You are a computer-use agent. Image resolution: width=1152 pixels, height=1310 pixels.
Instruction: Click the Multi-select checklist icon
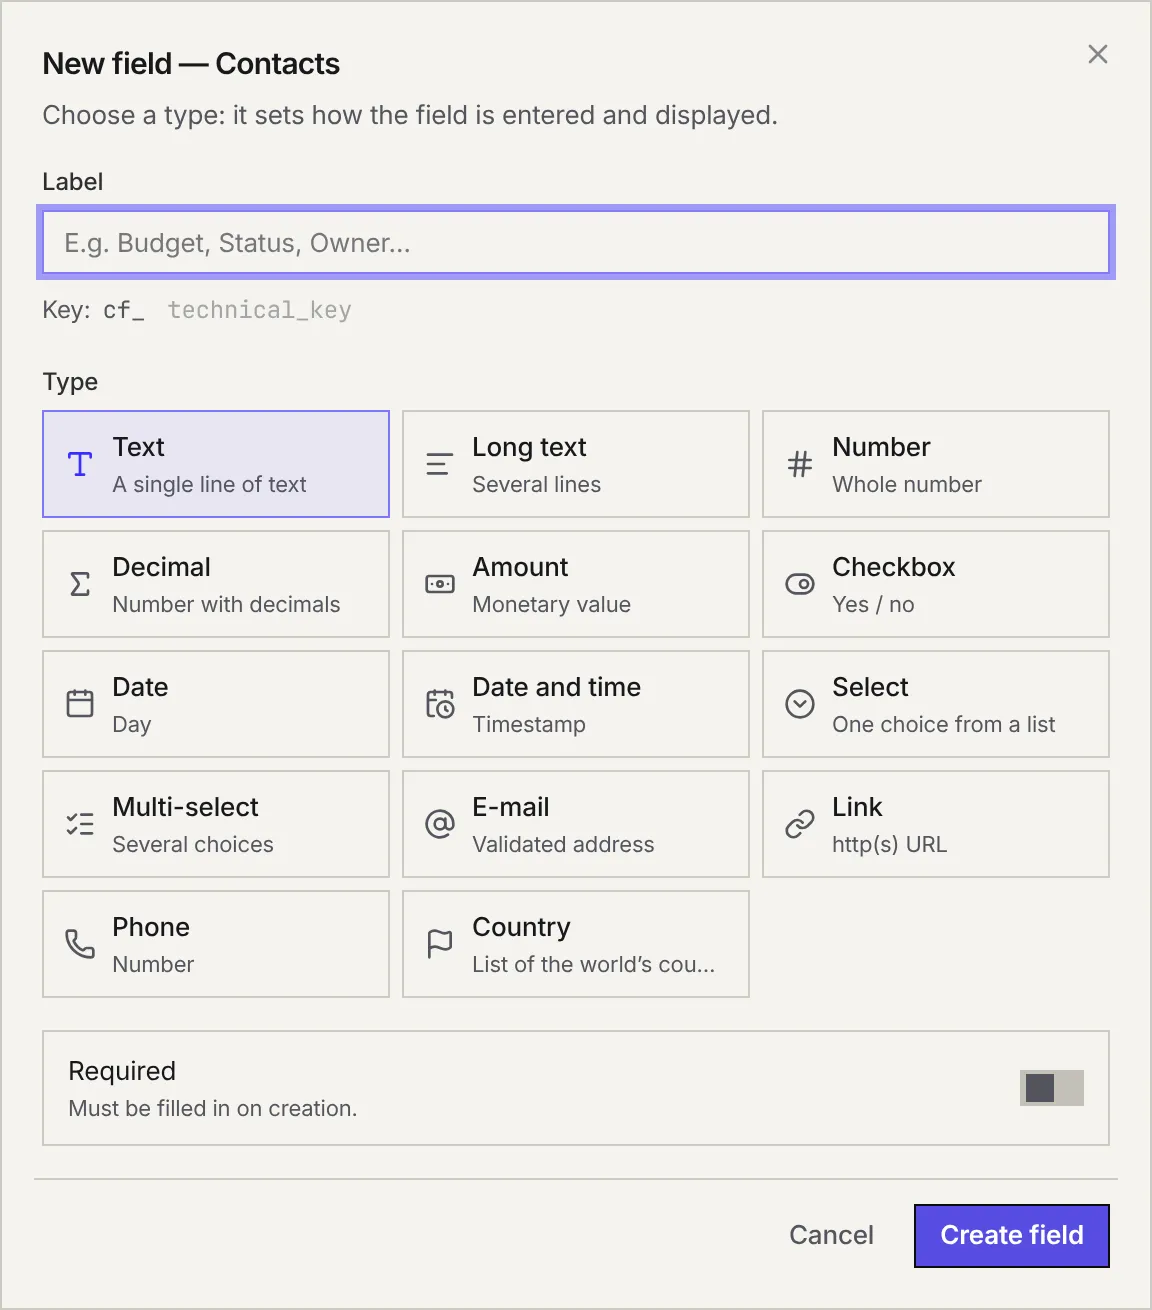coord(80,824)
